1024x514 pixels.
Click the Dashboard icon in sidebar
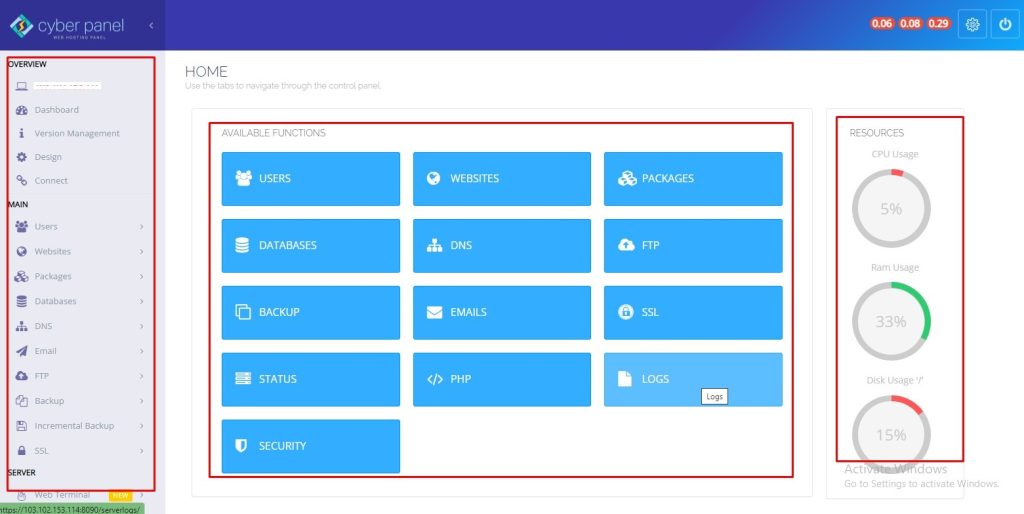coord(22,110)
